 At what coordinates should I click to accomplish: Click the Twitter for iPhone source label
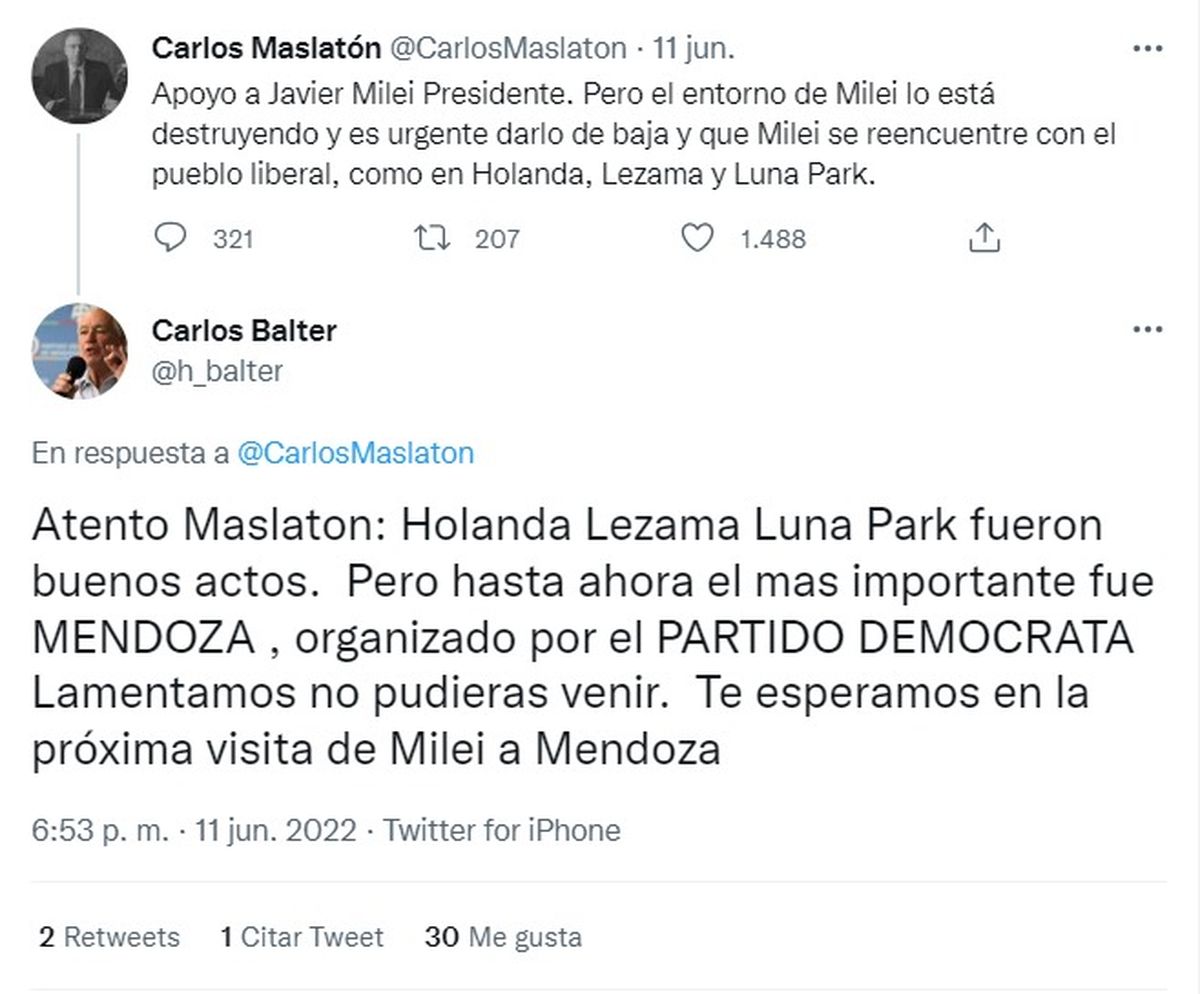(502, 830)
